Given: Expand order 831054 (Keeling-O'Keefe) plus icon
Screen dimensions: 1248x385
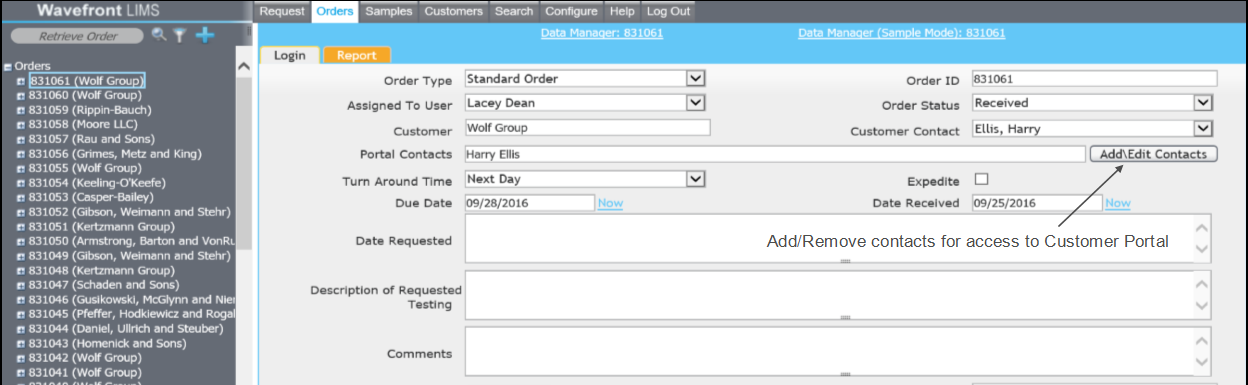Looking at the screenshot, I should 21,184.
